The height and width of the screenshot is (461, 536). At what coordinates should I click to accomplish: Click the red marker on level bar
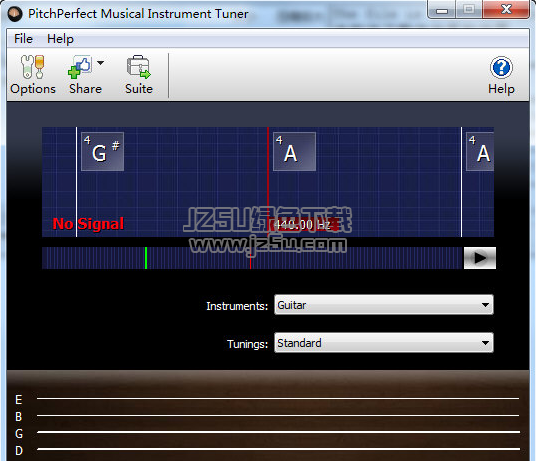coord(251,258)
